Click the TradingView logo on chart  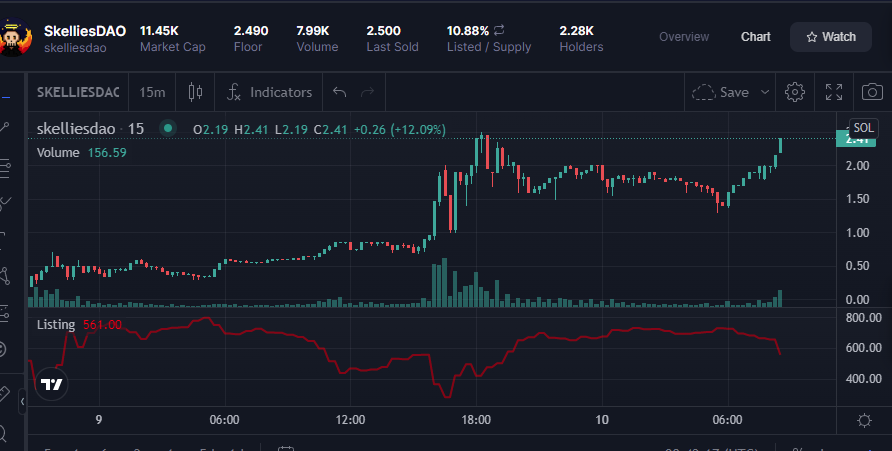click(x=51, y=384)
